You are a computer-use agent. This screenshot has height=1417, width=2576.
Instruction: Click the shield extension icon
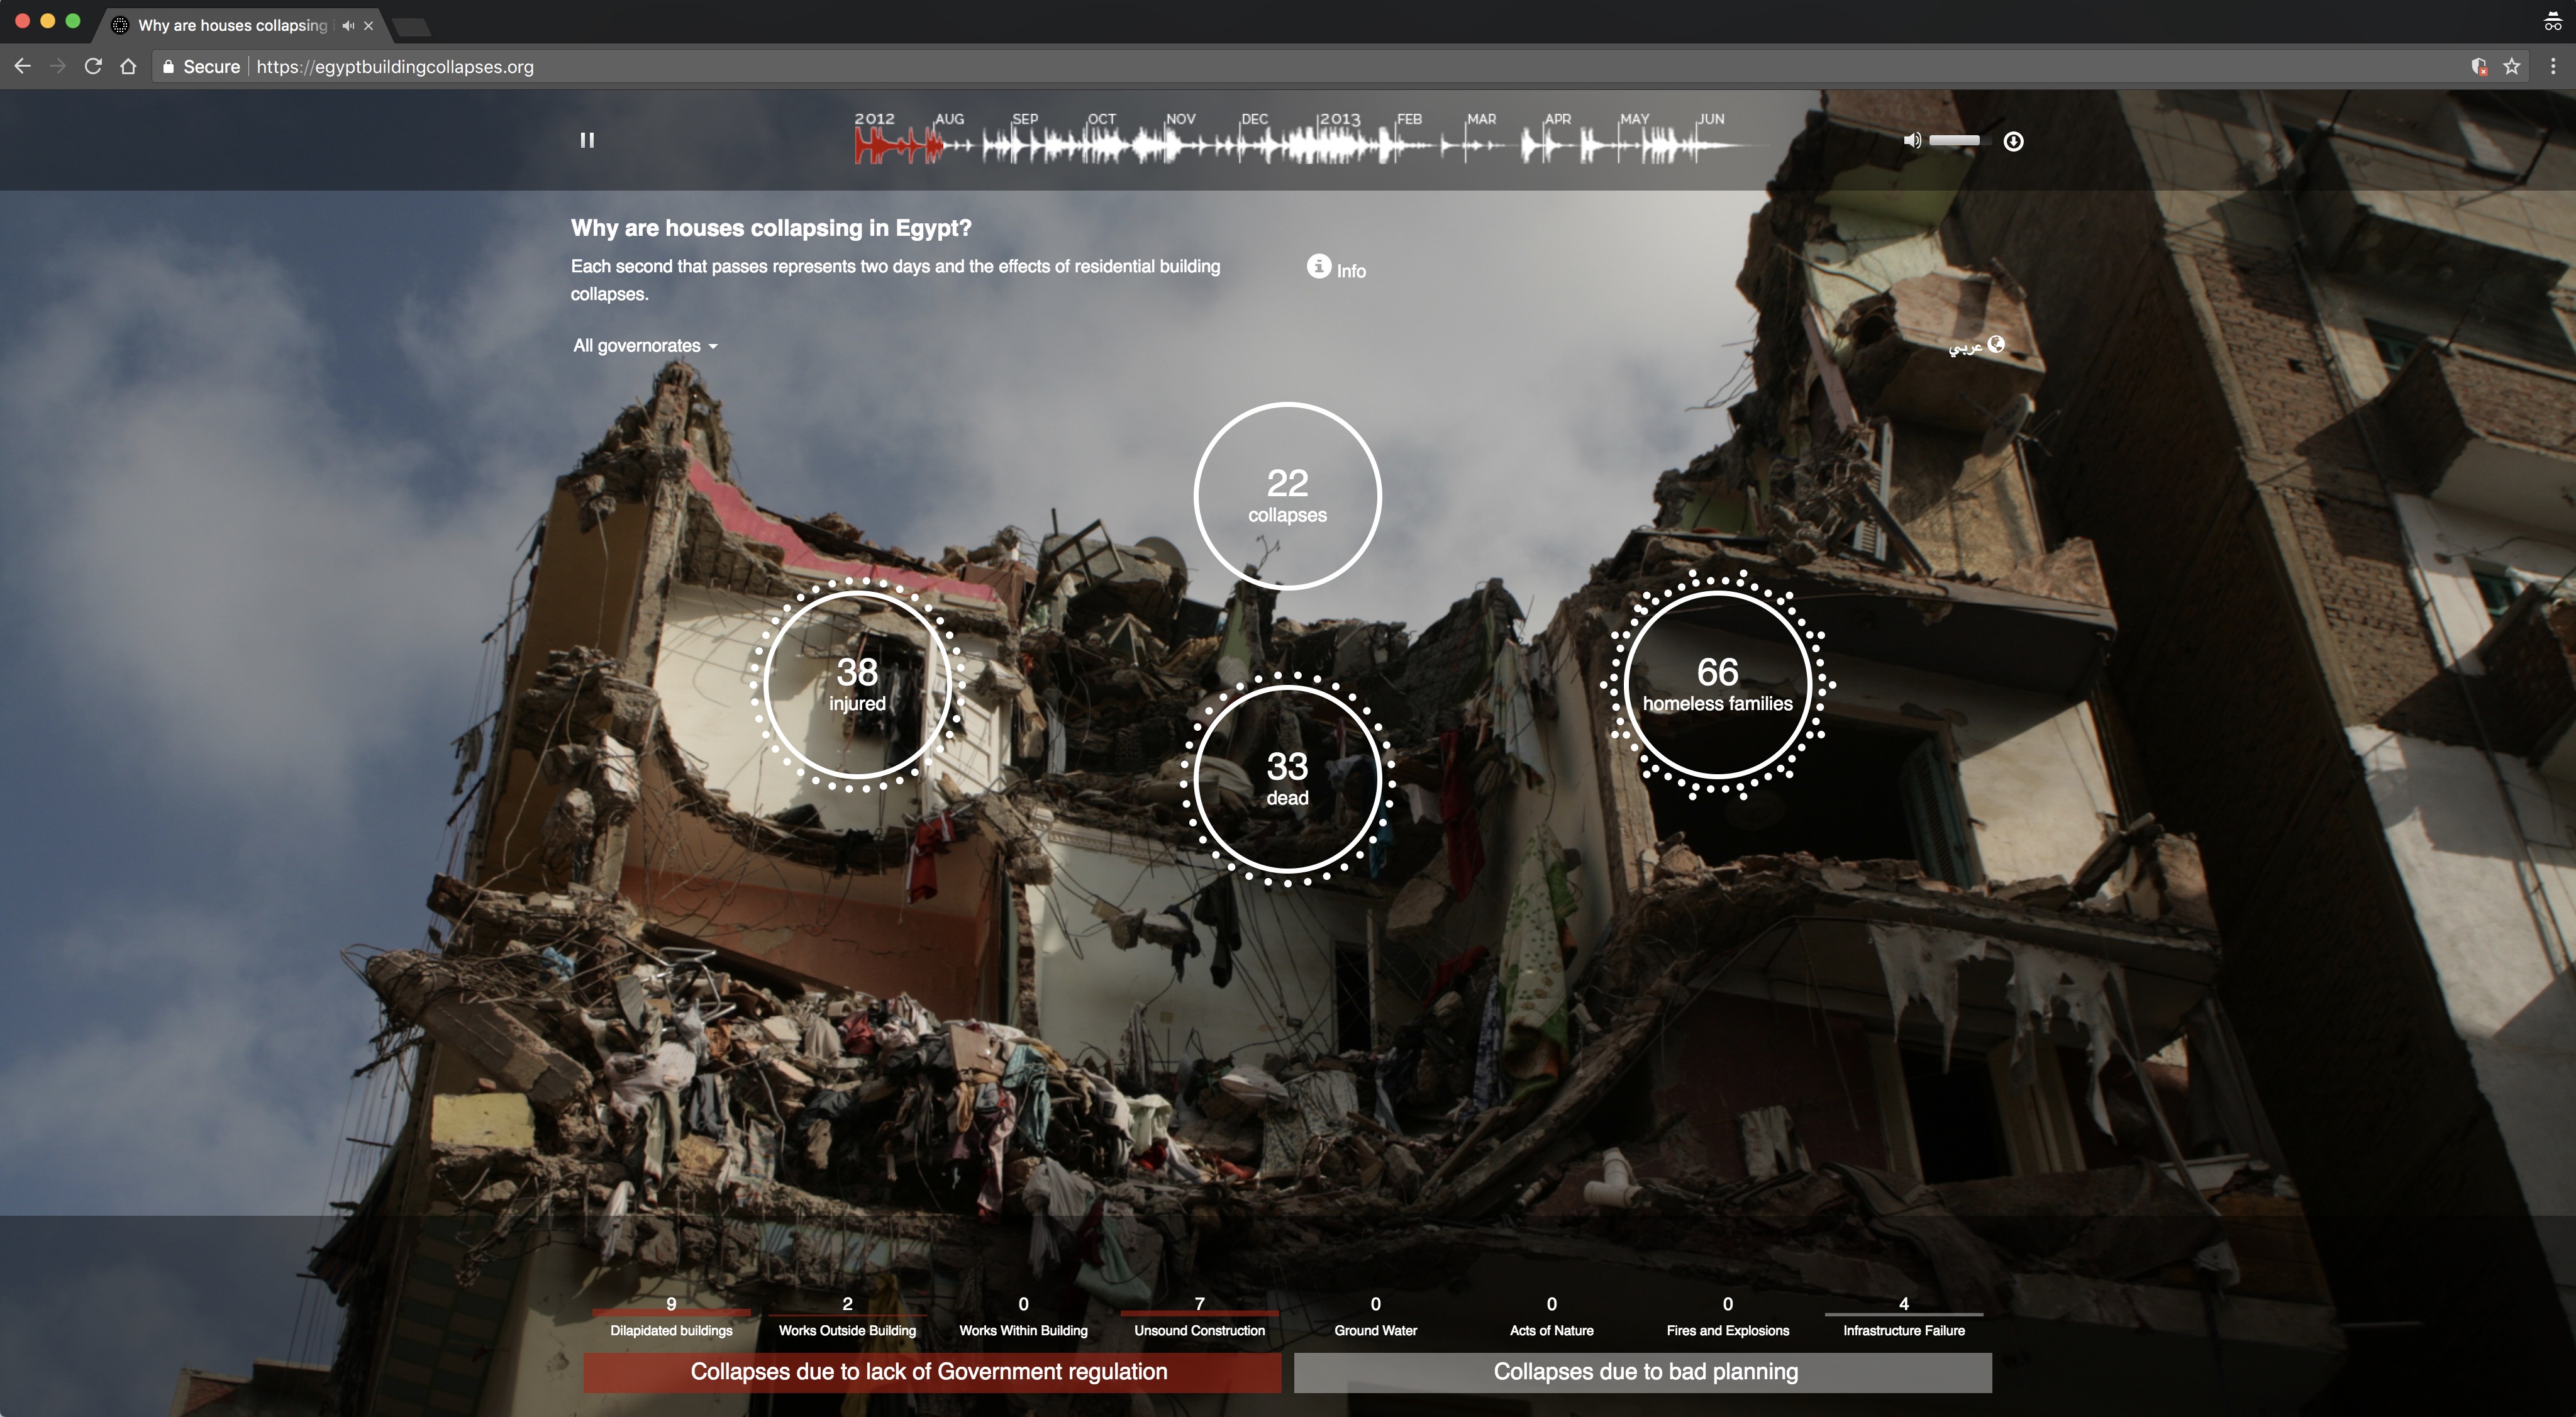[2479, 67]
